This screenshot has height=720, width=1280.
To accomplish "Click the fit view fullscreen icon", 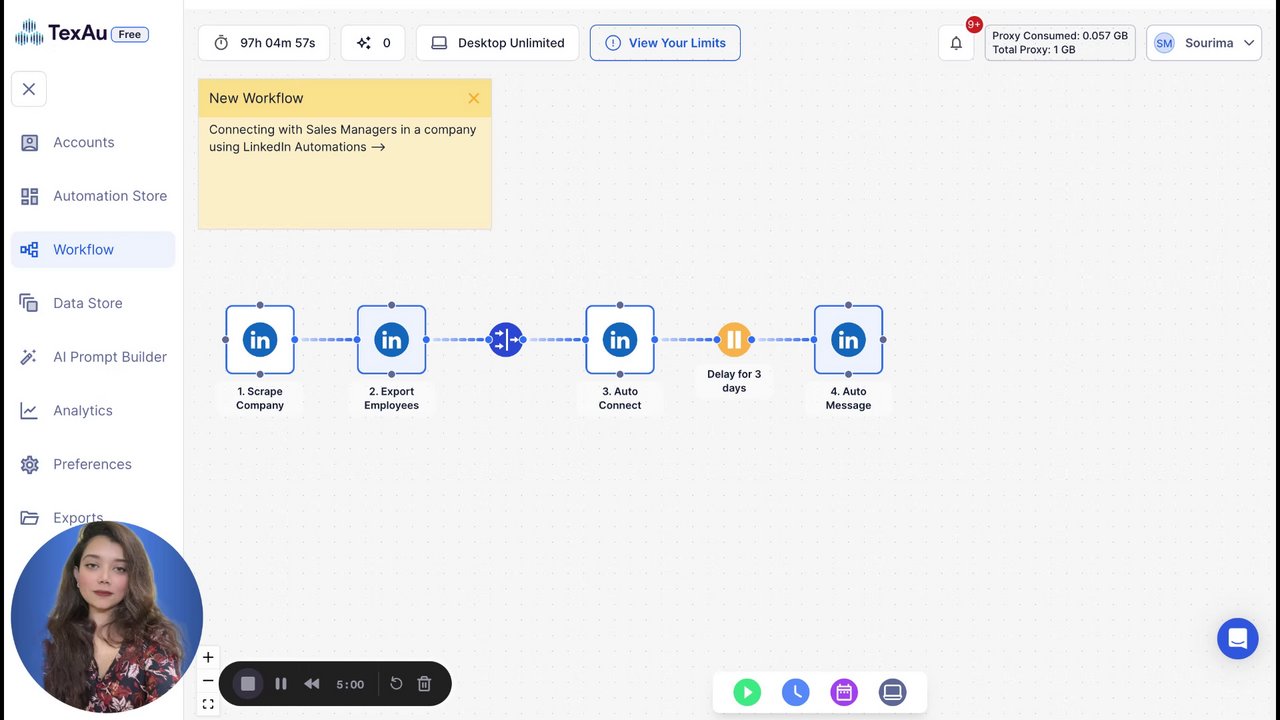I will (208, 704).
